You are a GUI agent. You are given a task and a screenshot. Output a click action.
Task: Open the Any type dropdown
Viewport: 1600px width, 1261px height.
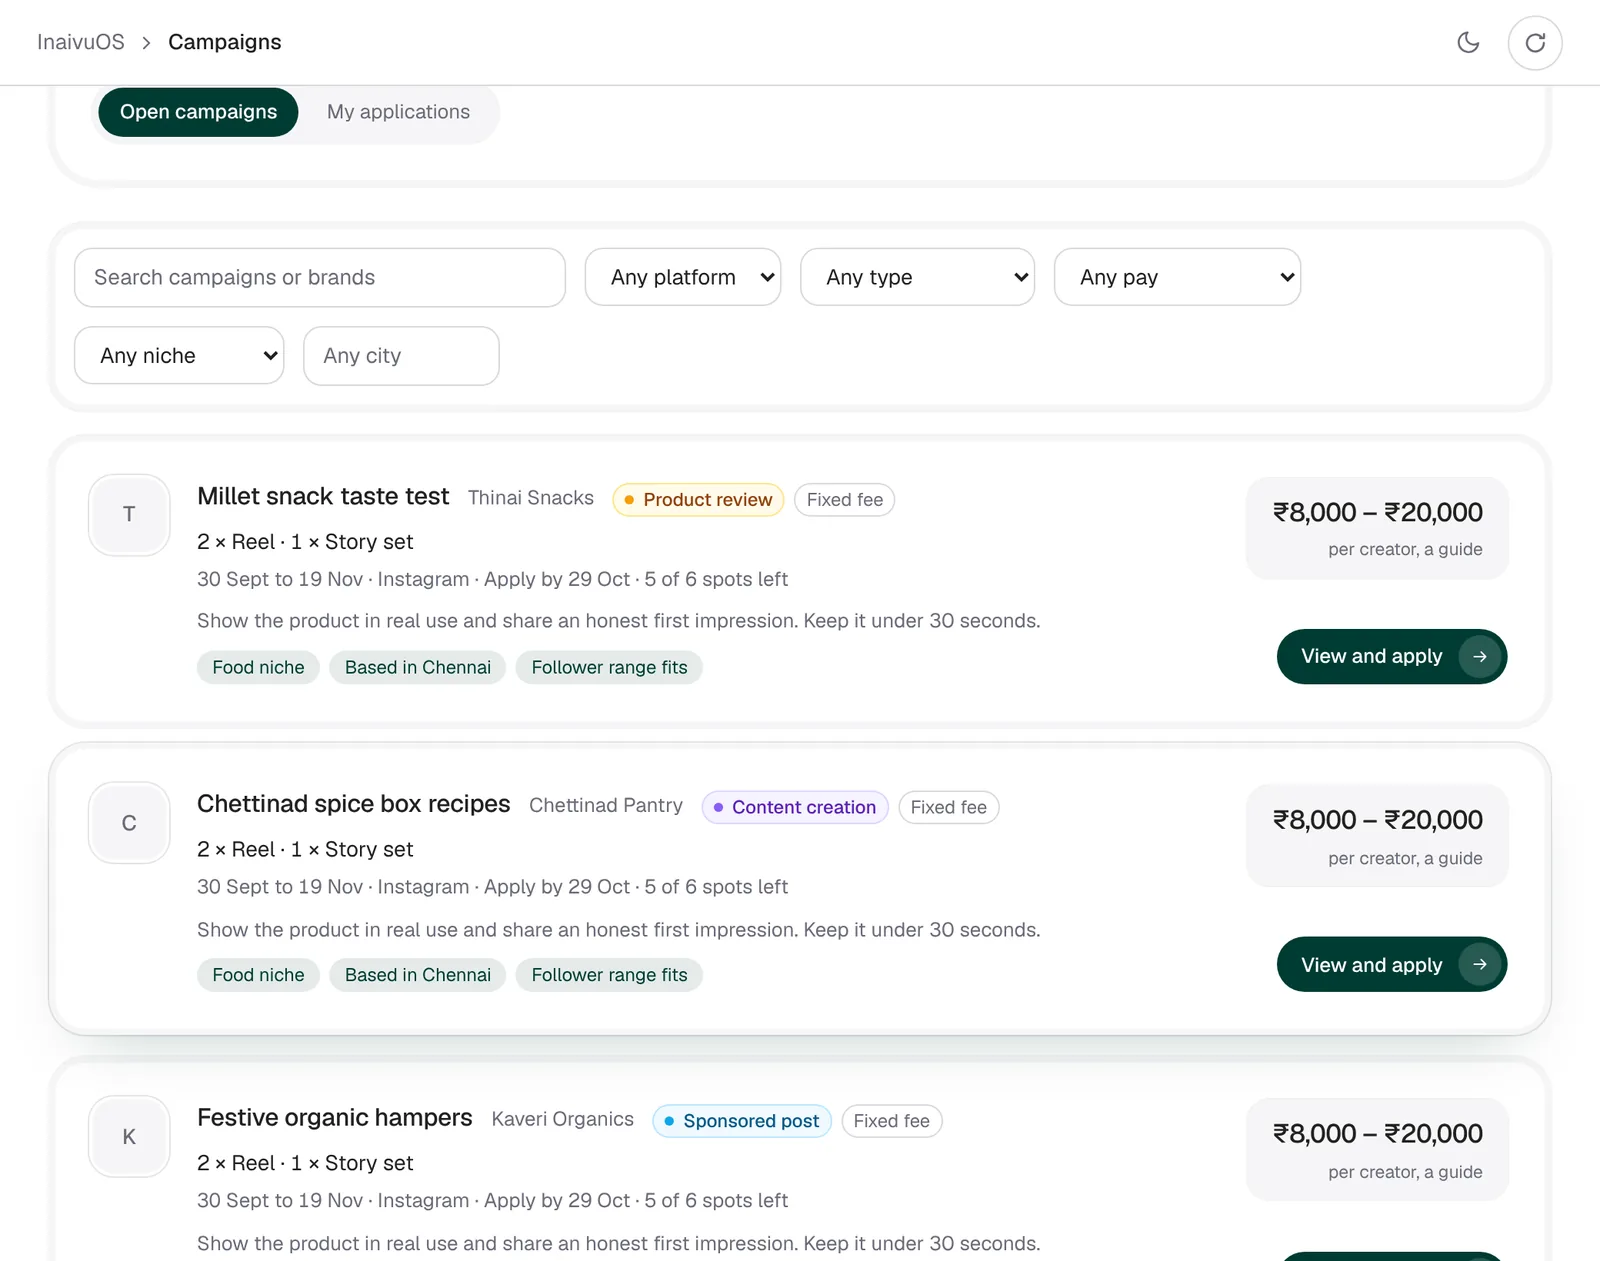[917, 277]
